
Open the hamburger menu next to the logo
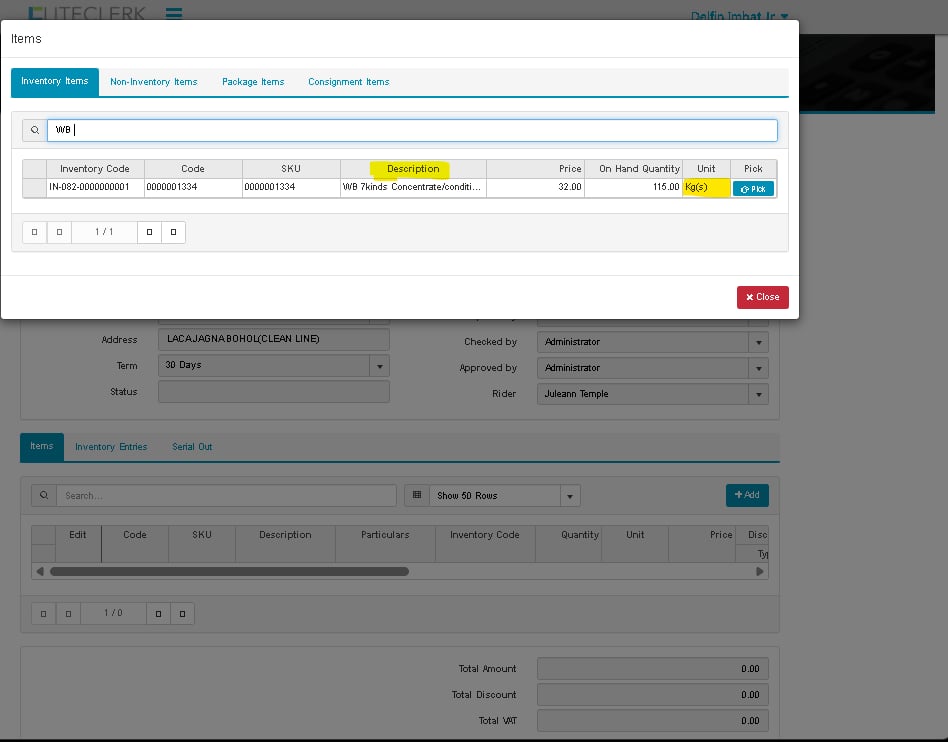(174, 14)
